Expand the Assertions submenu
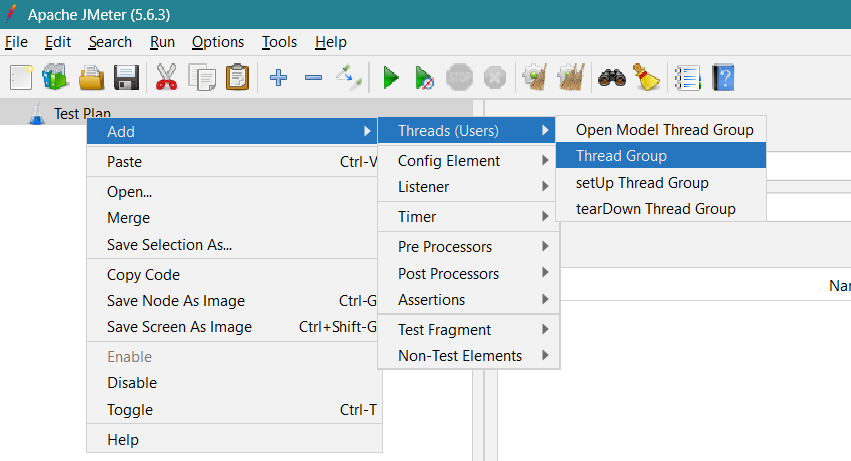The height and width of the screenshot is (461, 851). coord(467,300)
